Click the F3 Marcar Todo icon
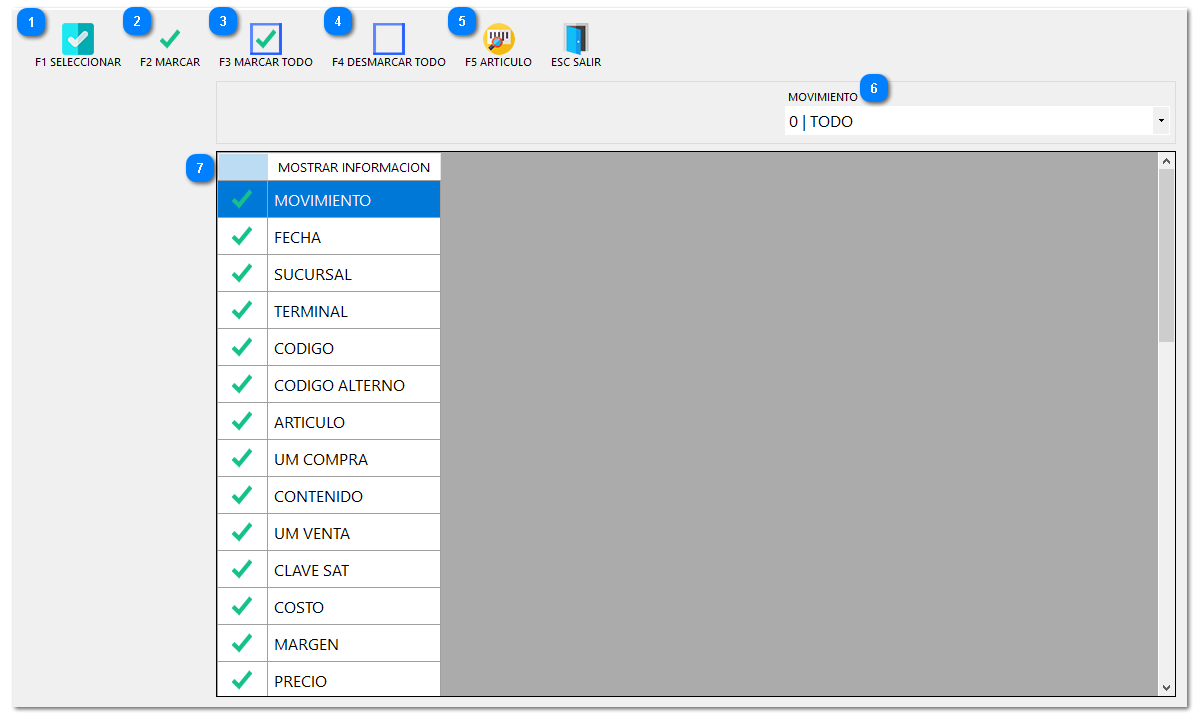 (x=266, y=39)
